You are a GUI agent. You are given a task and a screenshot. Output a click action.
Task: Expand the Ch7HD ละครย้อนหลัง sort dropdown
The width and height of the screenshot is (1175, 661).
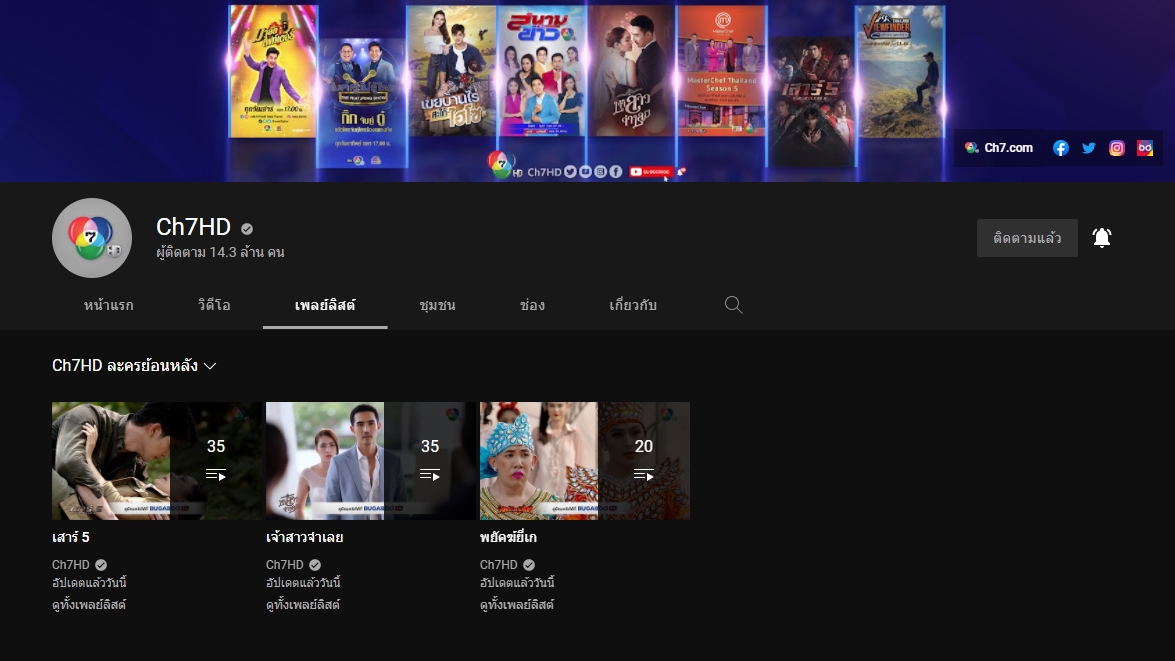[x=135, y=365]
